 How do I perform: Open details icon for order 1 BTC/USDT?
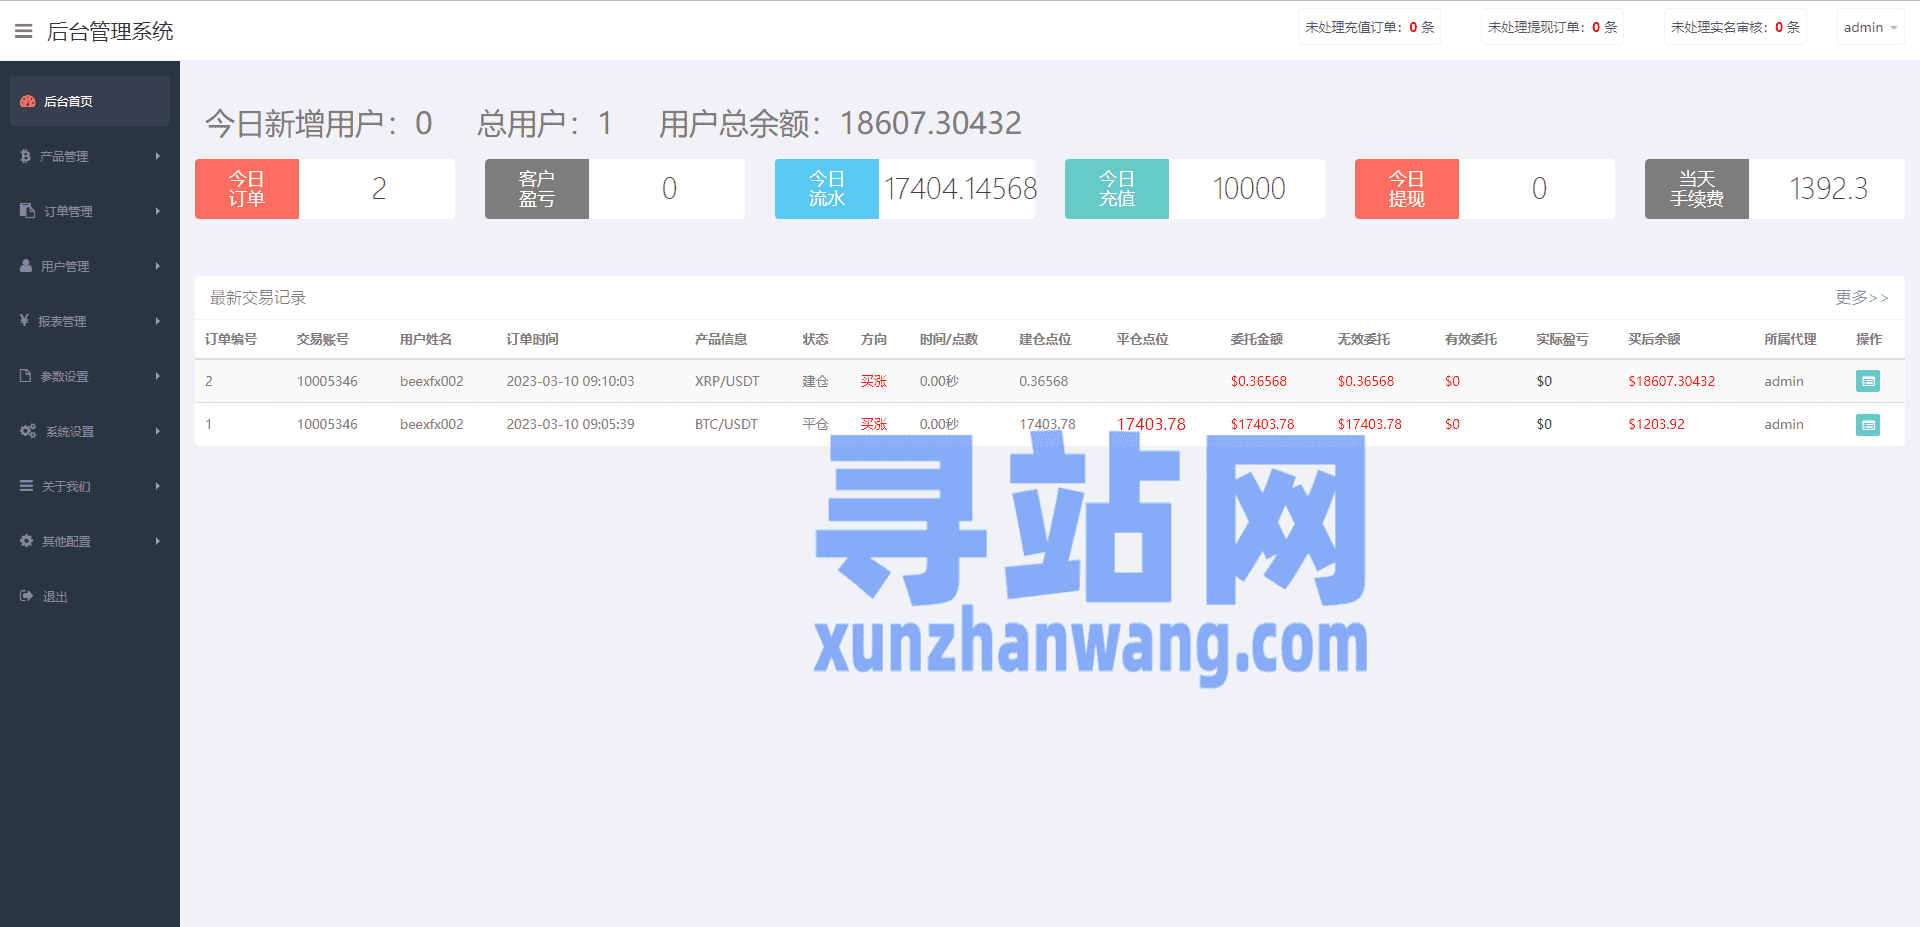[1868, 425]
